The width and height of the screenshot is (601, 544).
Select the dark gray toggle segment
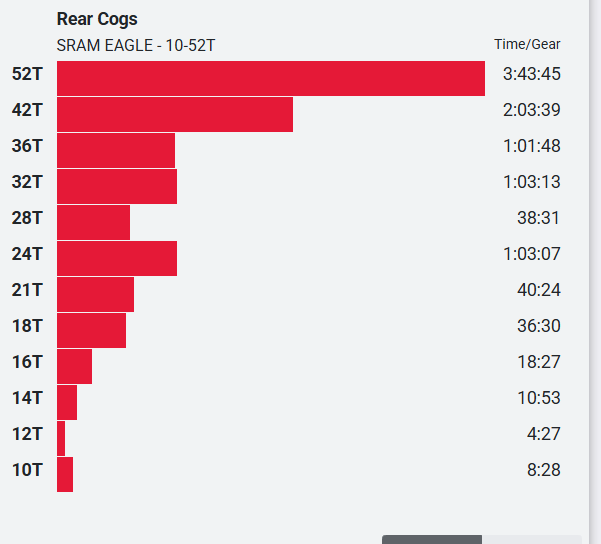[431, 540]
